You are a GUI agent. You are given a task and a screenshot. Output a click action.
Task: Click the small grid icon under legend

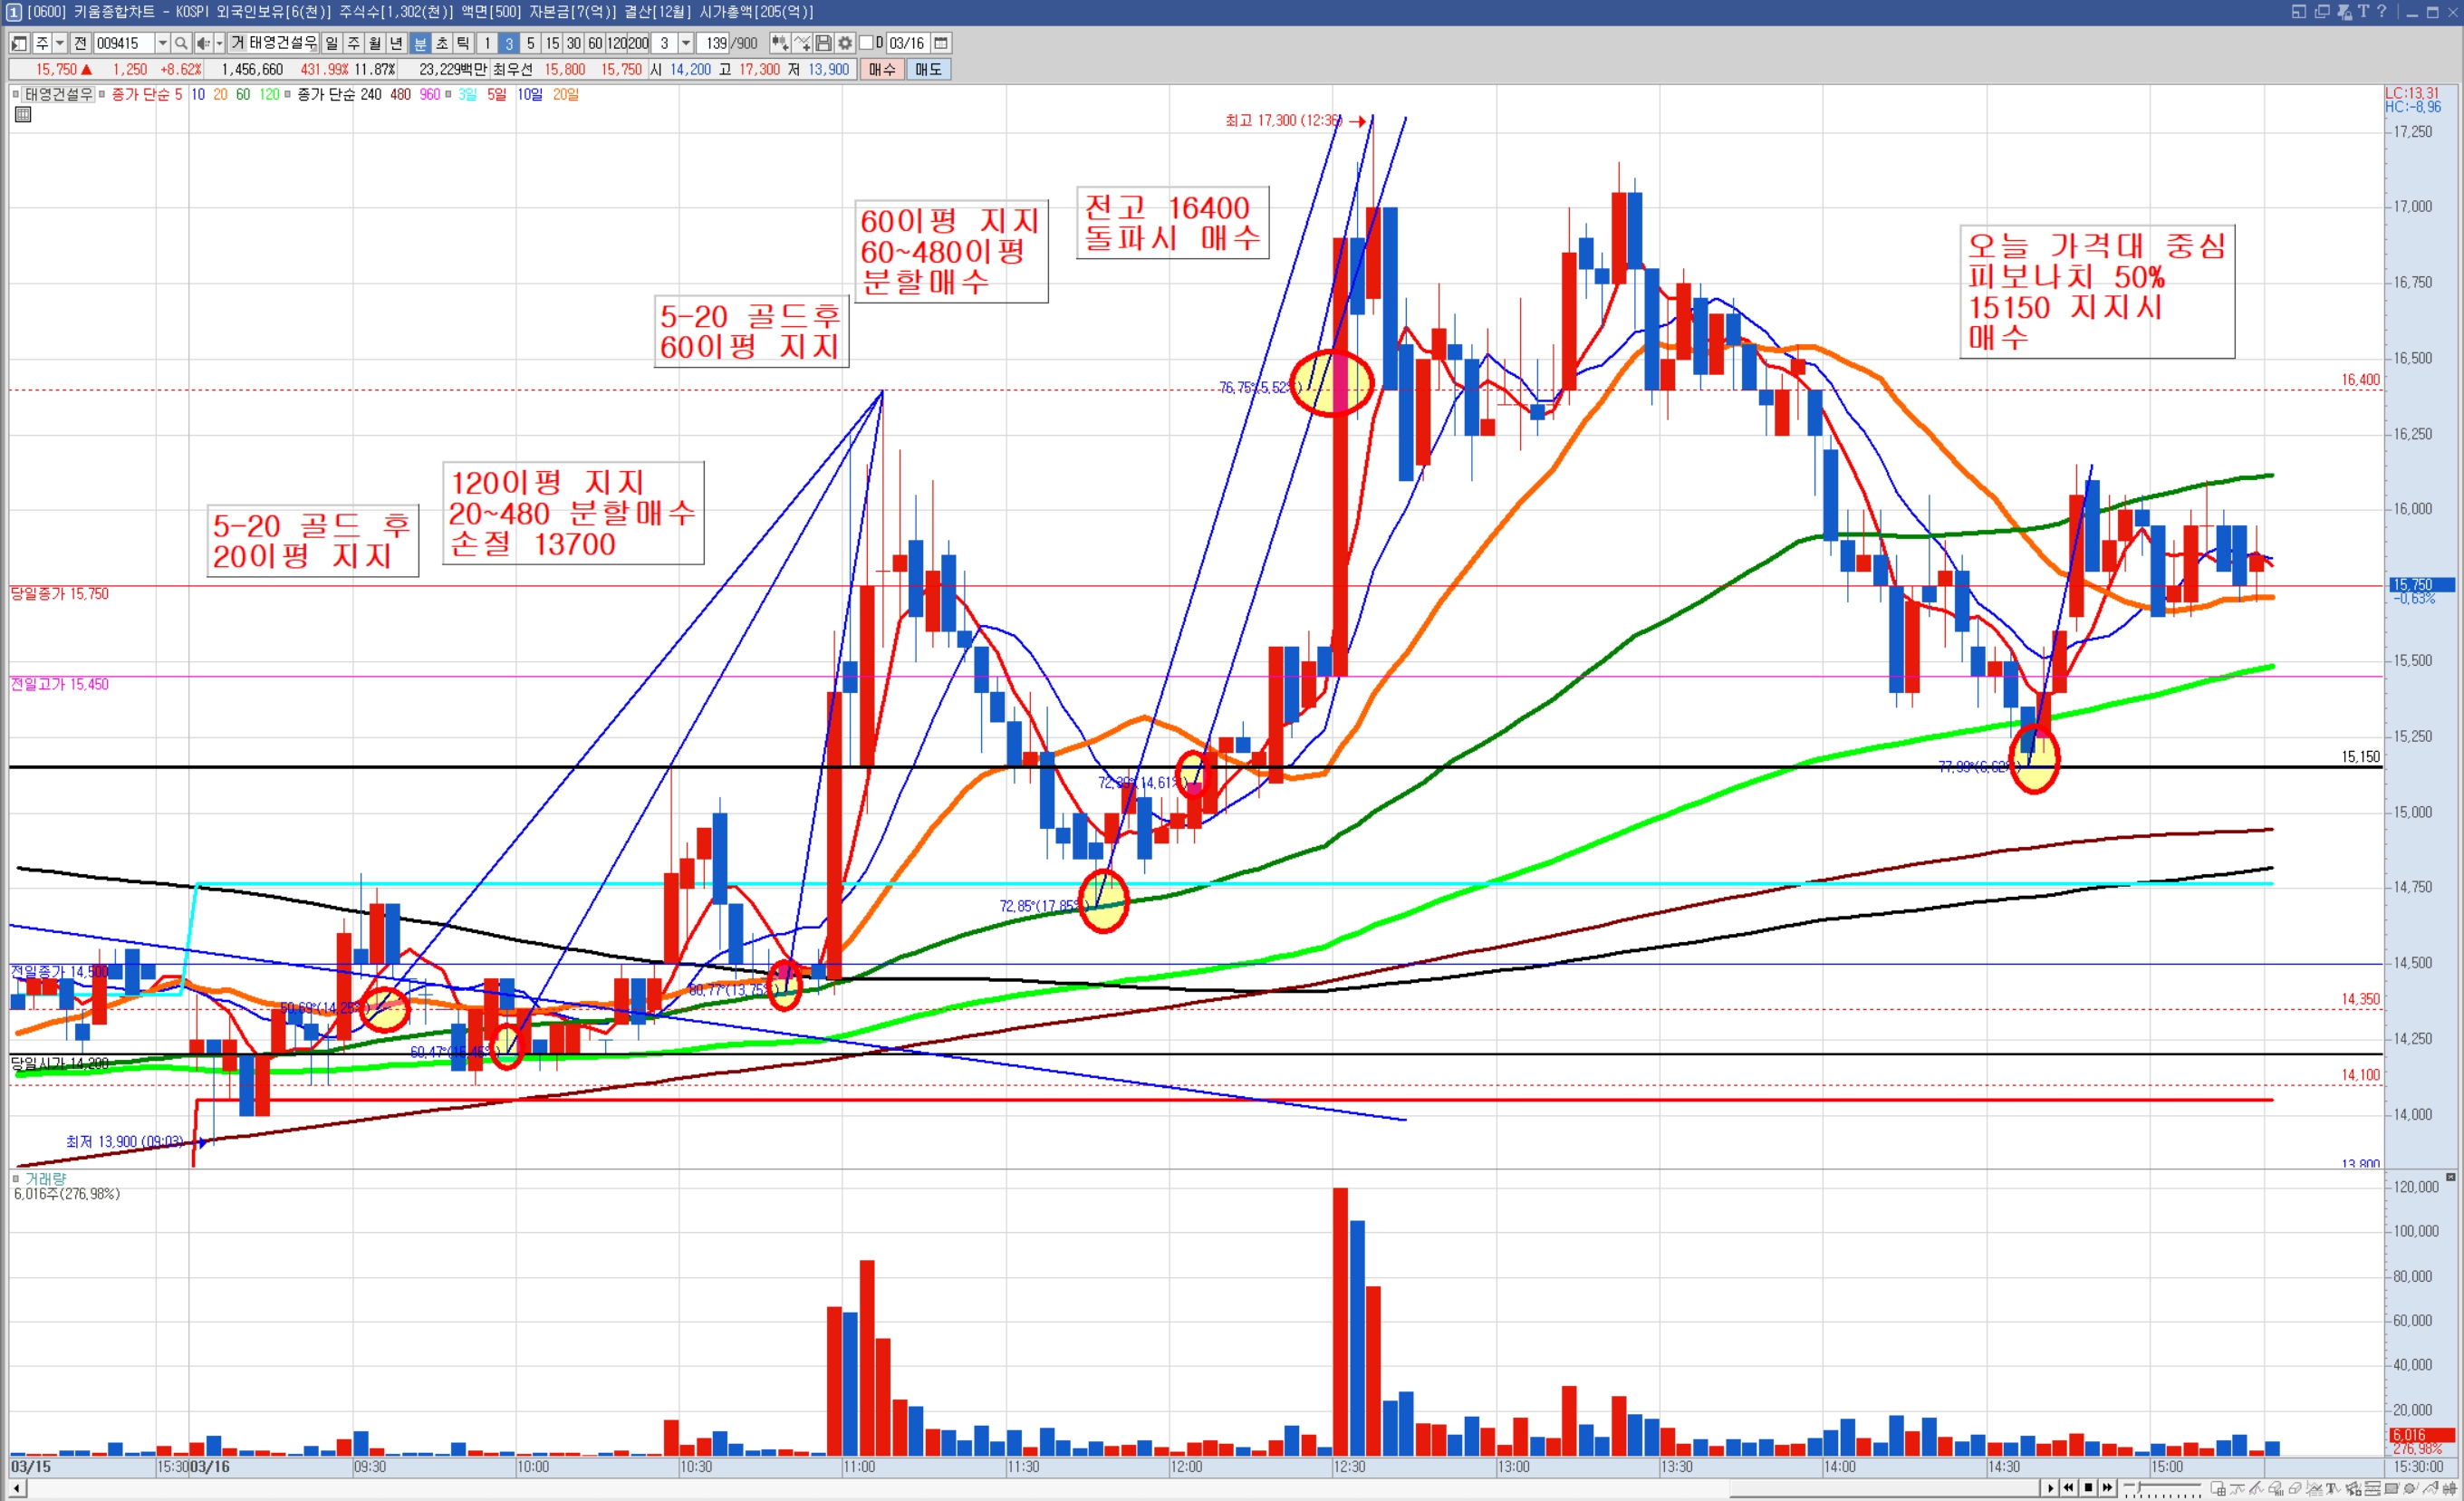coord(23,115)
